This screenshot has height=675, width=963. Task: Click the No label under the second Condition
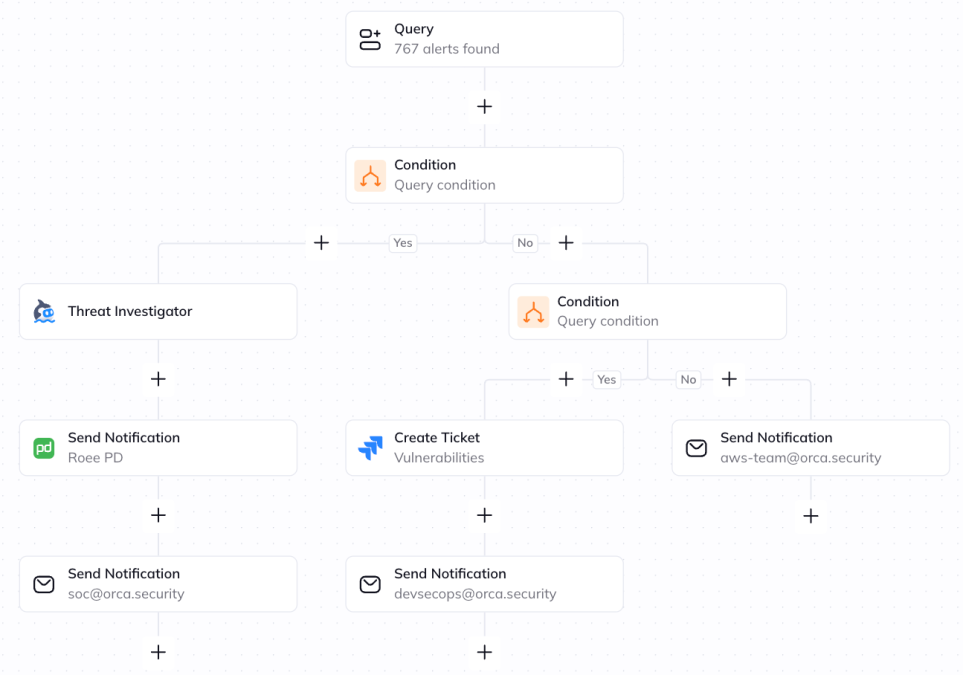pyautogui.click(x=688, y=380)
